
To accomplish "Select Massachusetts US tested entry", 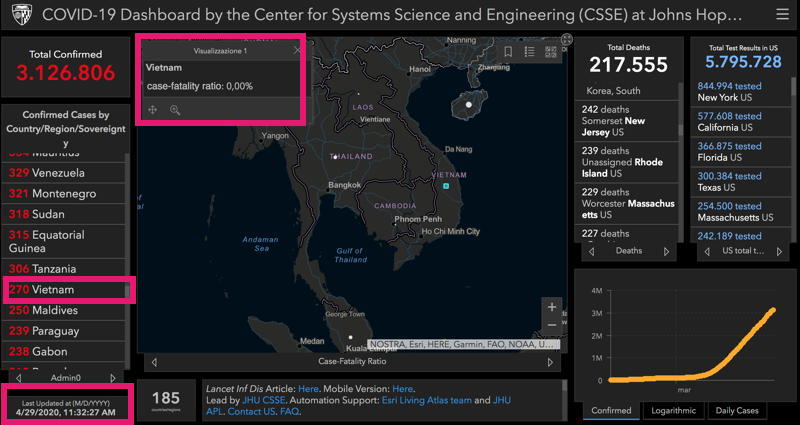I will click(740, 212).
